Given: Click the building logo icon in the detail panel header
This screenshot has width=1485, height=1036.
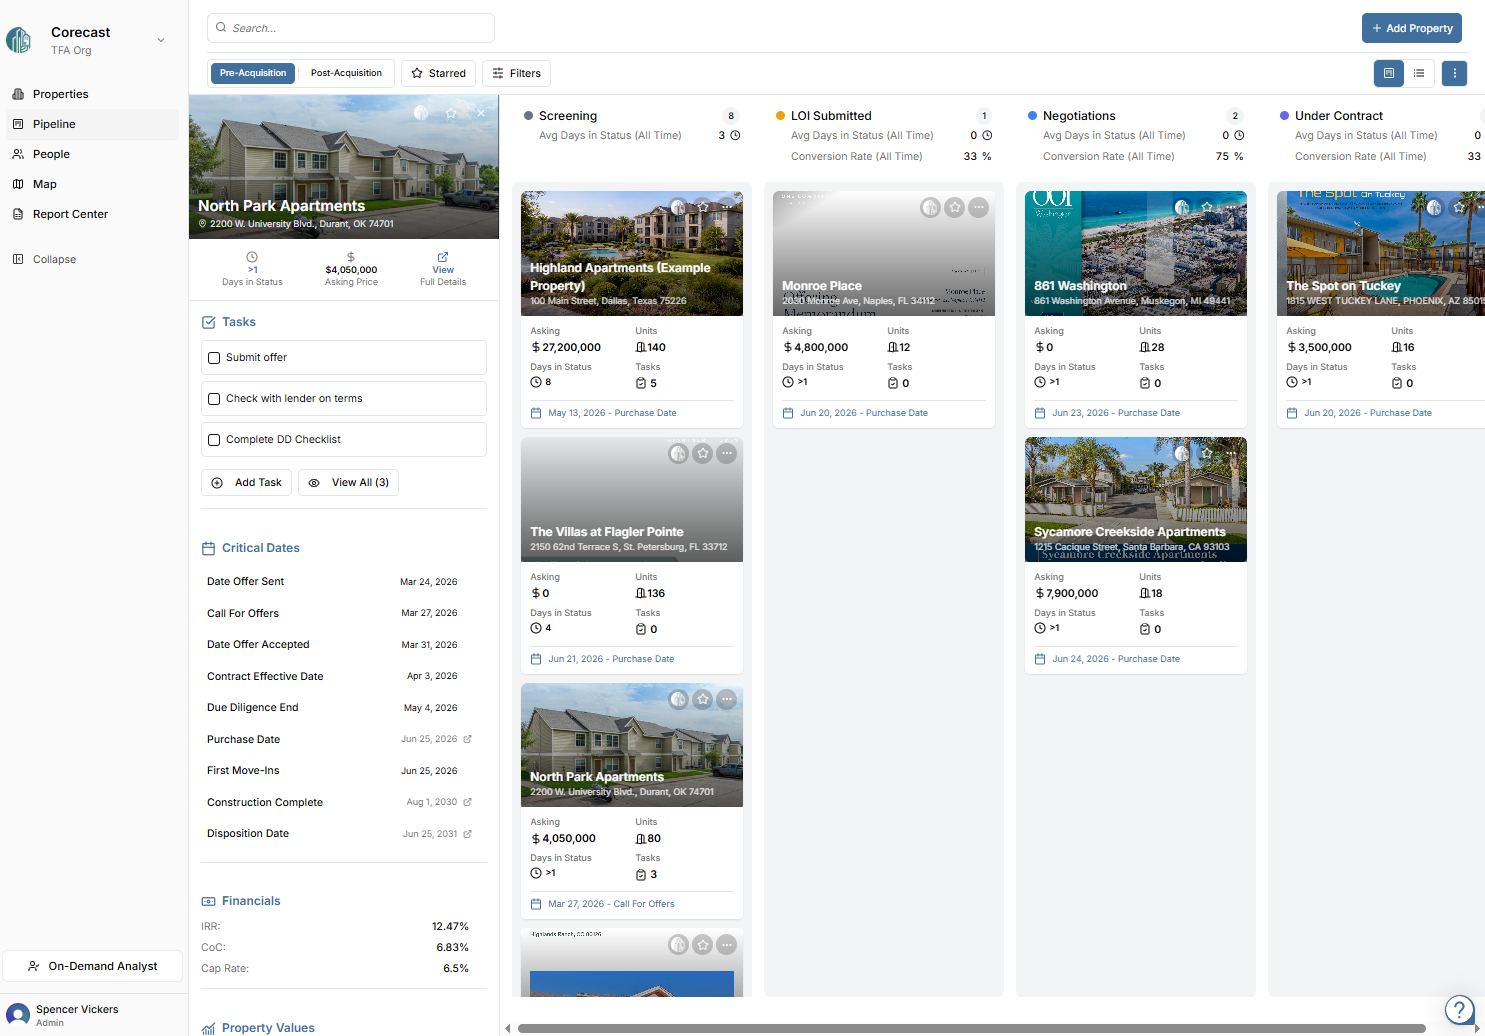Looking at the screenshot, I should [x=421, y=113].
